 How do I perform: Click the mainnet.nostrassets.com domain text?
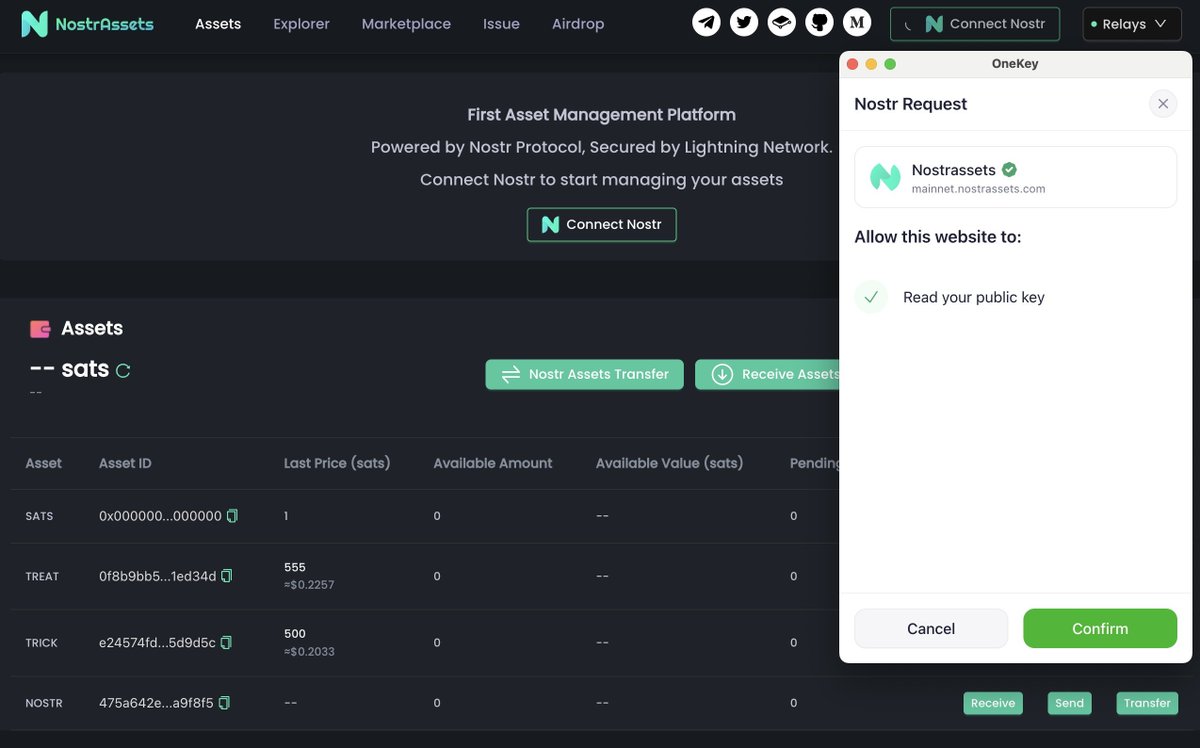(x=978, y=189)
